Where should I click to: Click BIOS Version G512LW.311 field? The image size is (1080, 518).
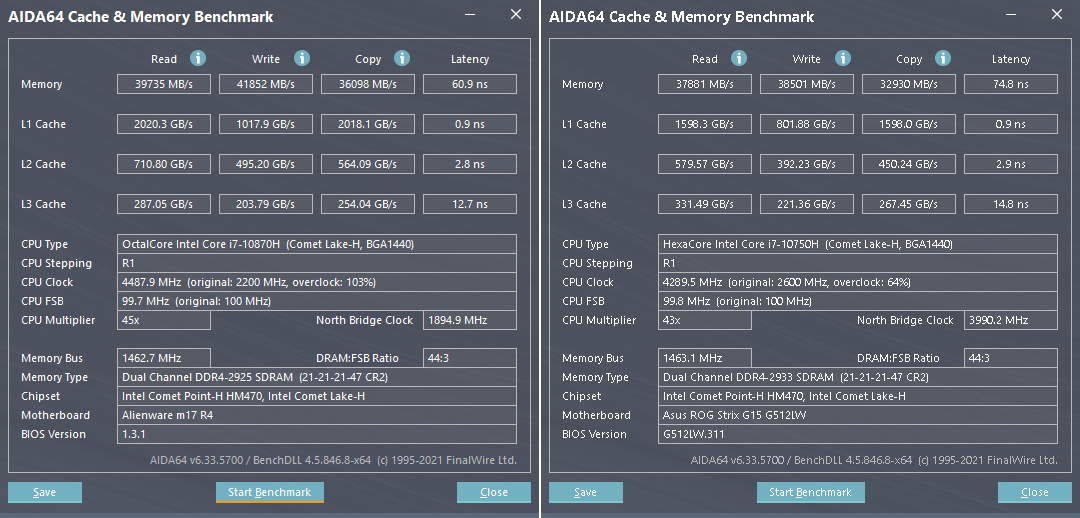tap(858, 434)
